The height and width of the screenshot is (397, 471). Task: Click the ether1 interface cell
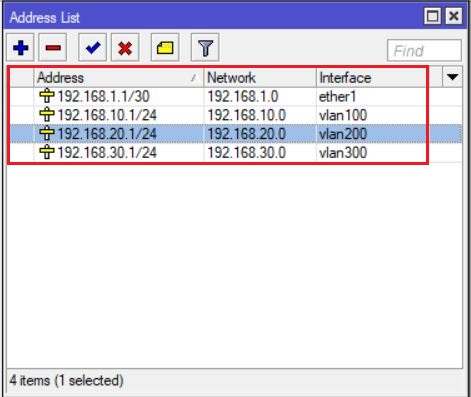click(337, 97)
